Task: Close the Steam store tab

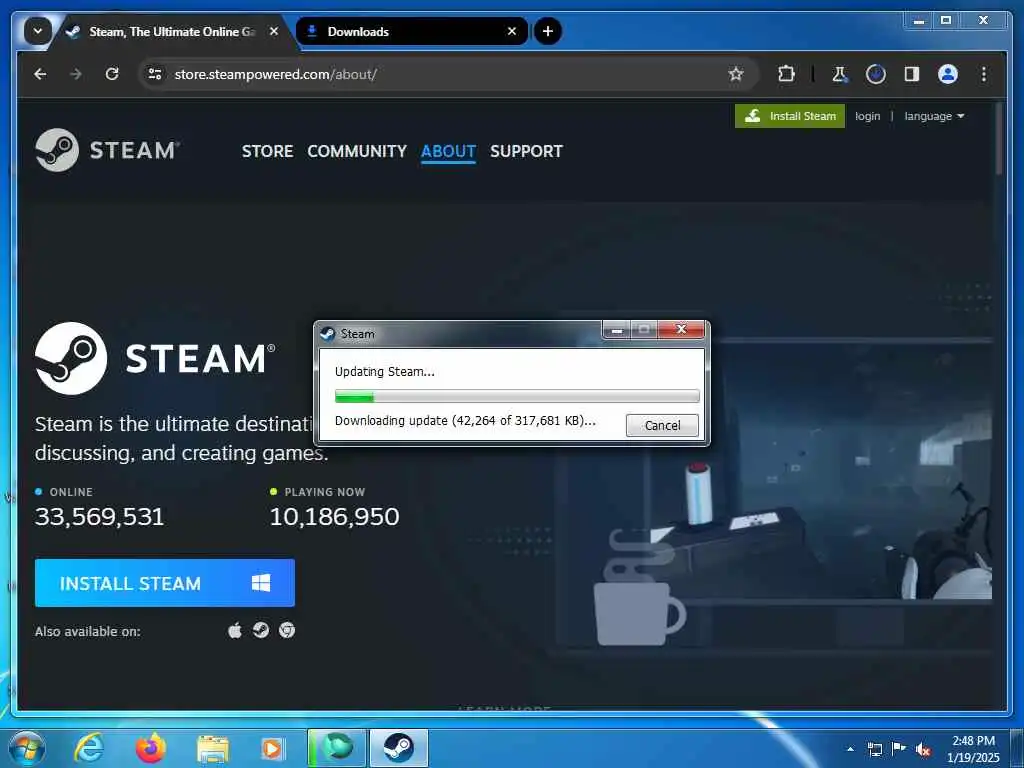Action: pos(274,31)
